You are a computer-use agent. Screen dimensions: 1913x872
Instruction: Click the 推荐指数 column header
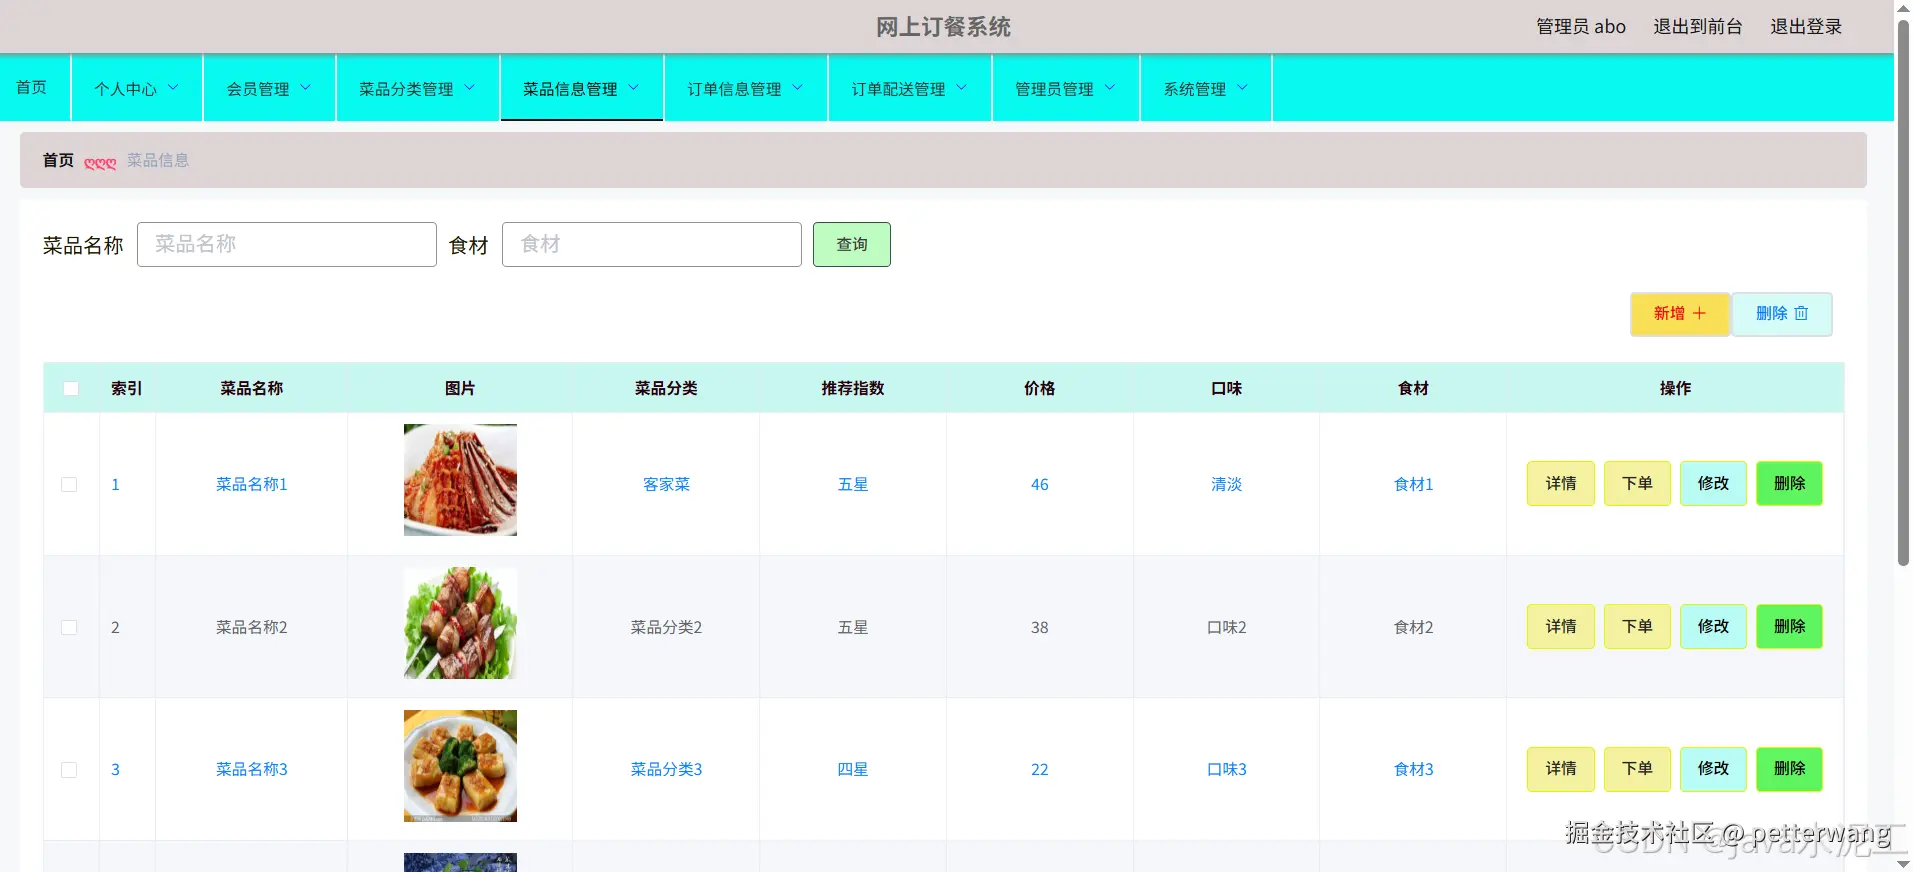coord(853,388)
